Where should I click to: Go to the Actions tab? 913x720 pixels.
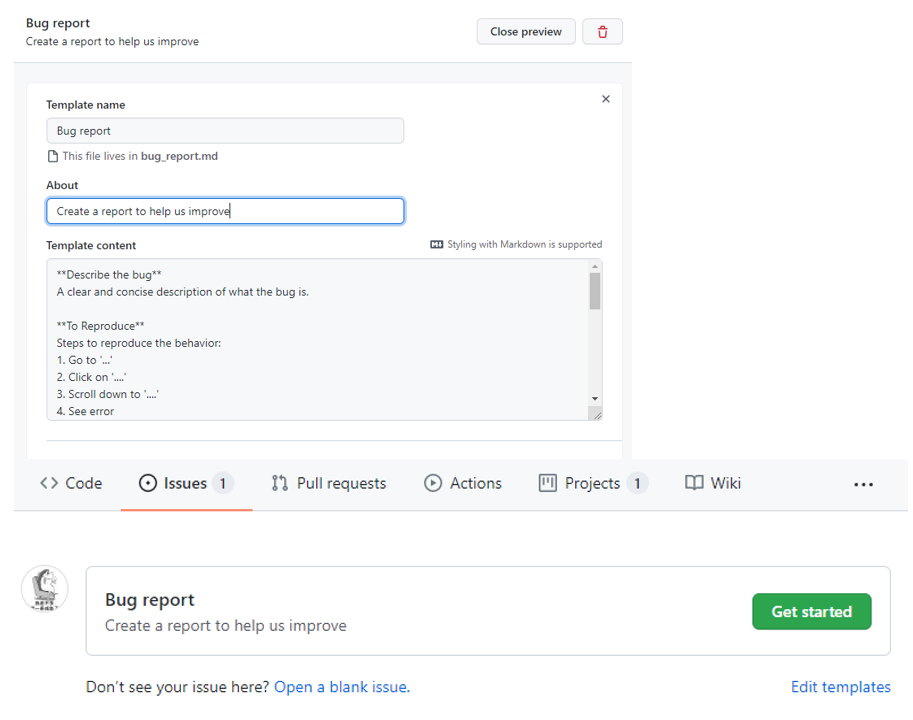coord(463,483)
